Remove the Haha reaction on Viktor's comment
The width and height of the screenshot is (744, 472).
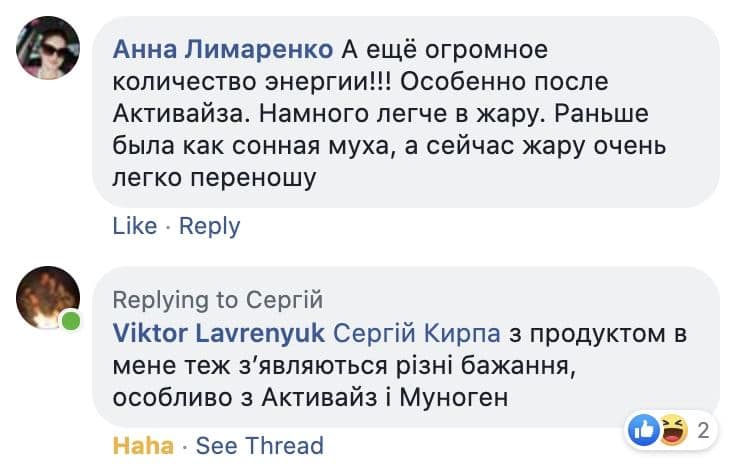coord(142,445)
